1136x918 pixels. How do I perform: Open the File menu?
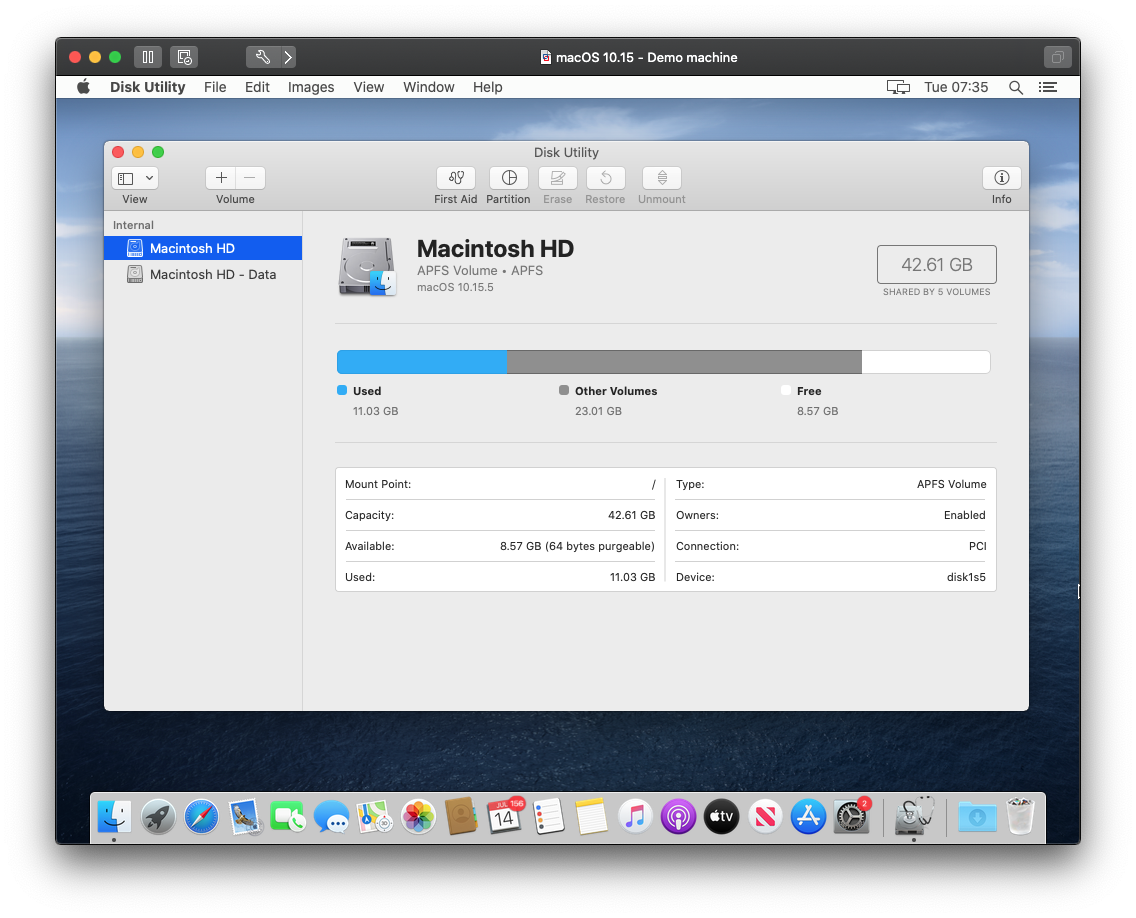(x=215, y=87)
